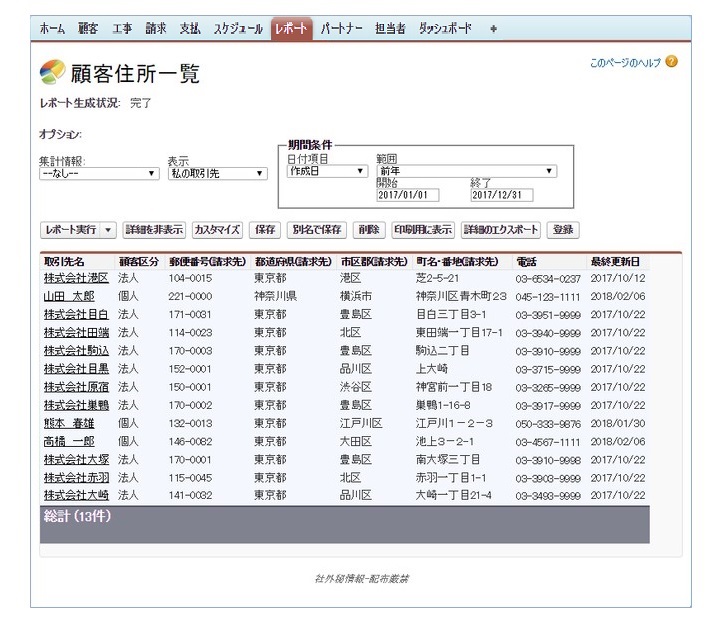720x630 pixels.
Task: Click the 終了 date field 2017/12/31
Action: (x=501, y=195)
